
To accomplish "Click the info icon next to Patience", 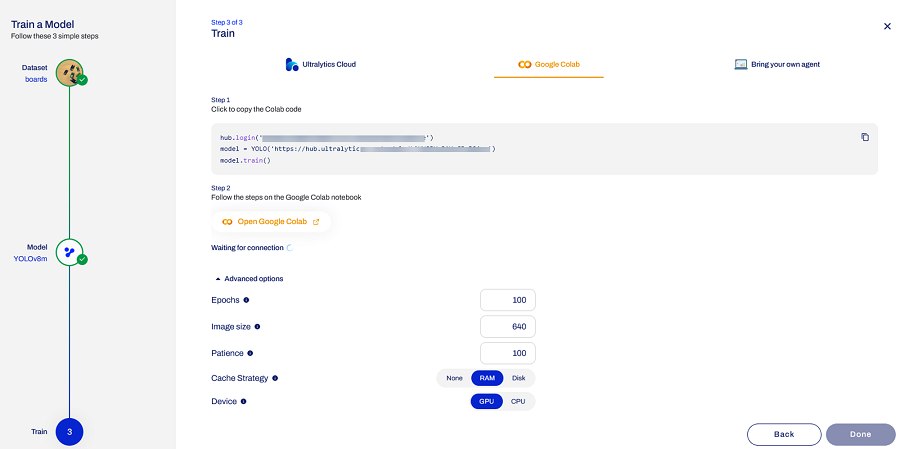I will point(250,353).
